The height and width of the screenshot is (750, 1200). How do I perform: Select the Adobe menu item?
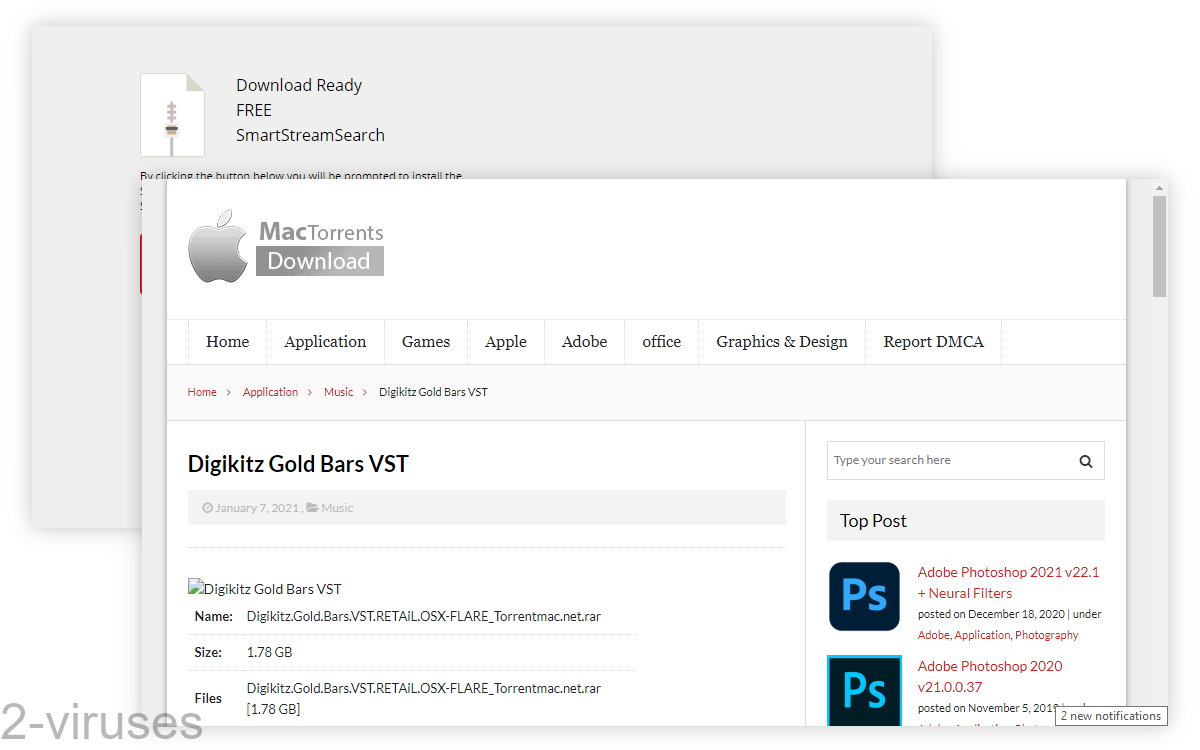(584, 341)
